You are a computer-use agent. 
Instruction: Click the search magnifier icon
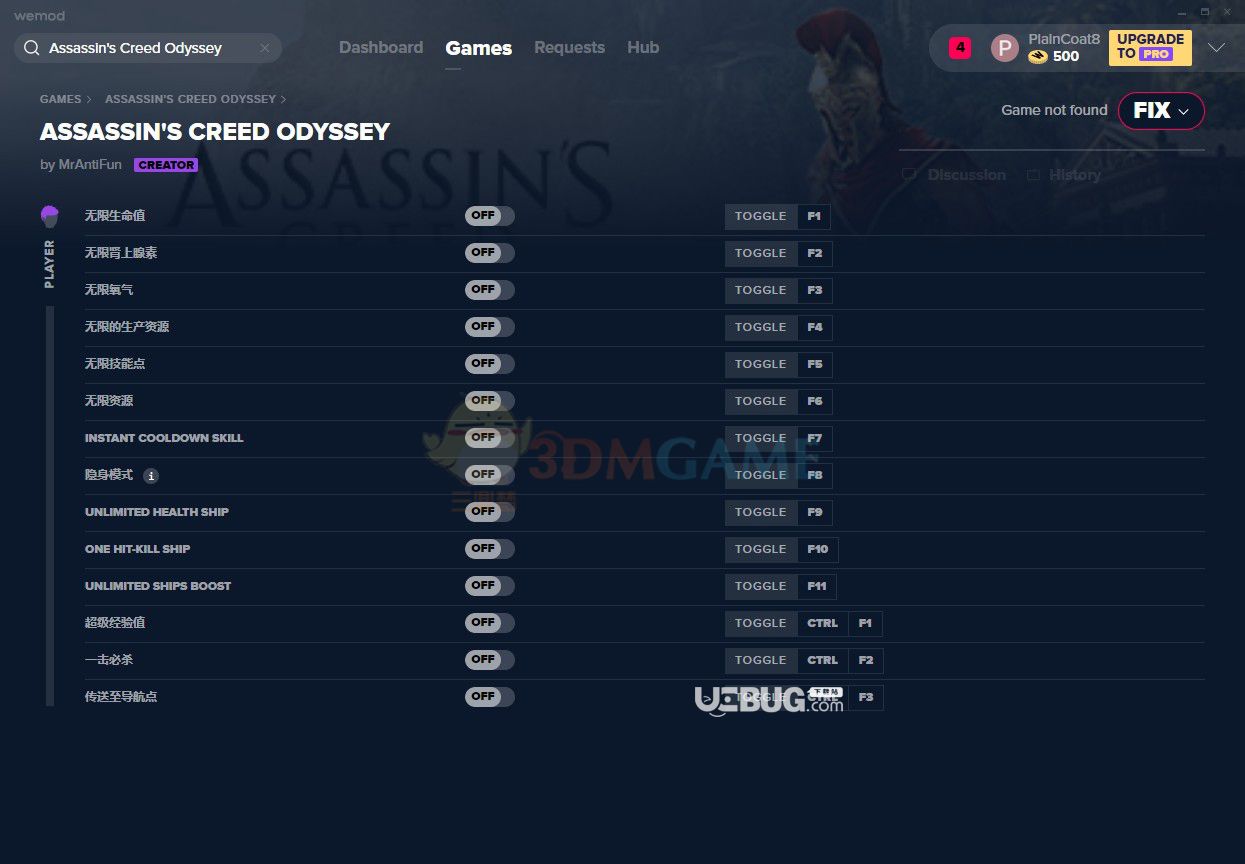pos(32,48)
